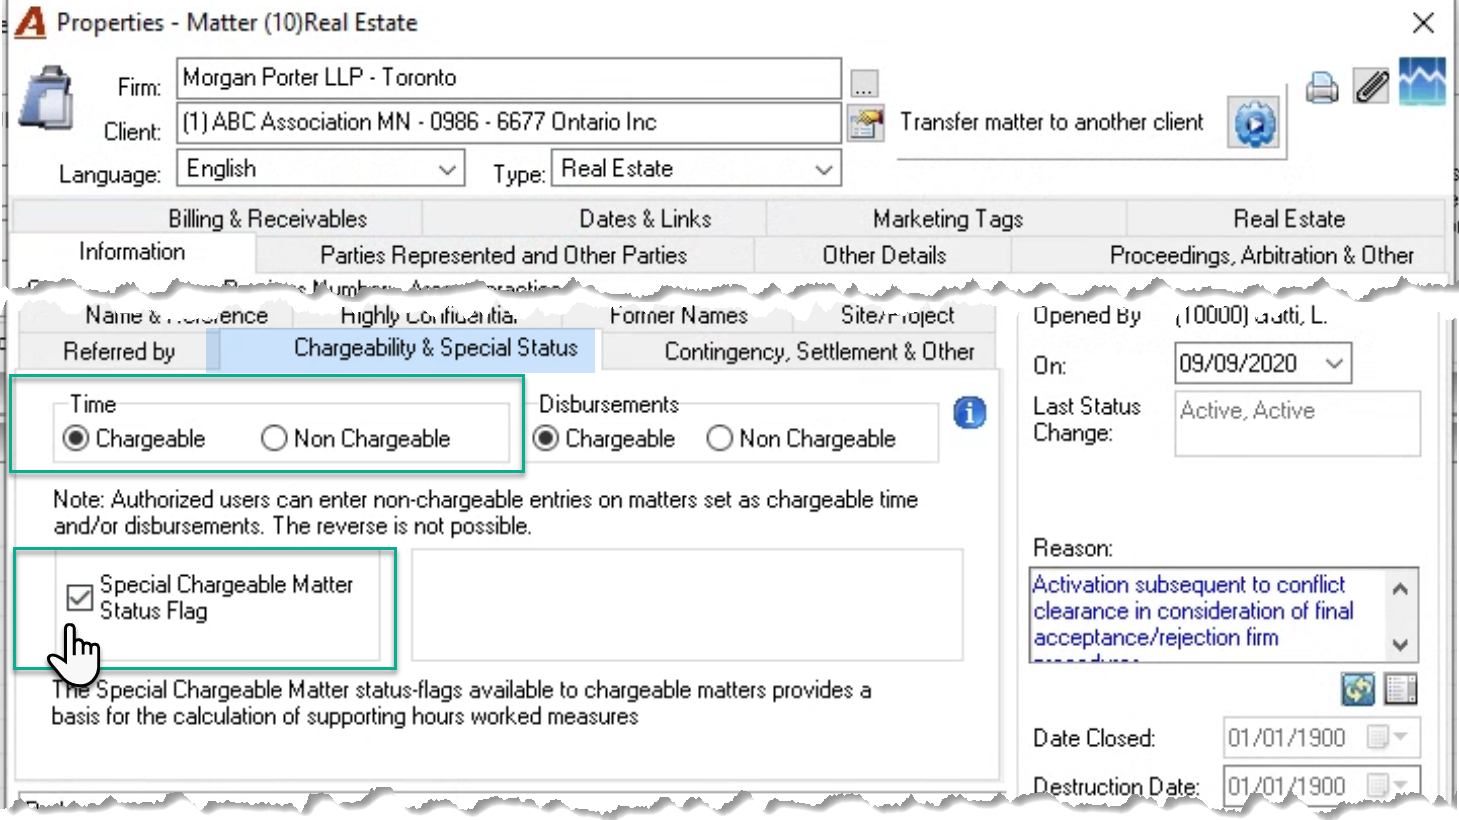Switch to Billing & Receivables tab
The height and width of the screenshot is (820, 1459).
tap(267, 218)
